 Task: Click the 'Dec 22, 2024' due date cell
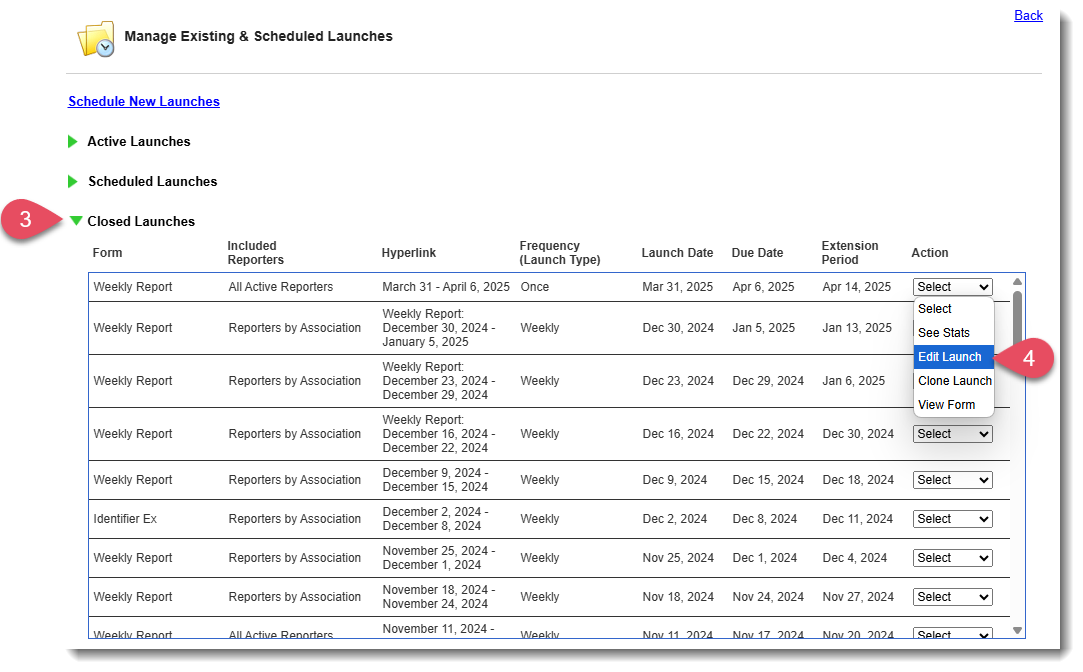[768, 434]
